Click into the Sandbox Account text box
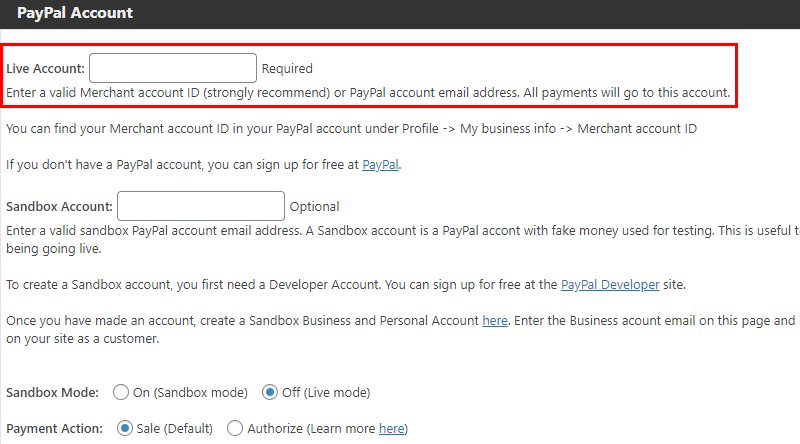This screenshot has height=444, width=800. click(x=201, y=206)
